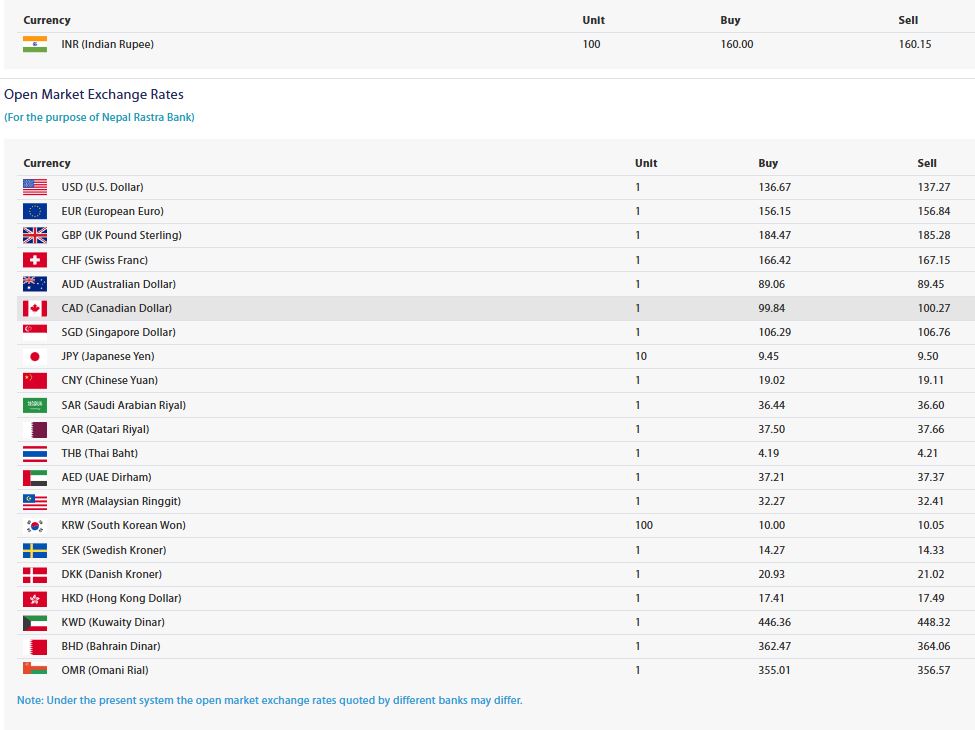The height and width of the screenshot is (730, 975).
Task: Click the Japanese flag icon beside JPY
Action: (35, 356)
